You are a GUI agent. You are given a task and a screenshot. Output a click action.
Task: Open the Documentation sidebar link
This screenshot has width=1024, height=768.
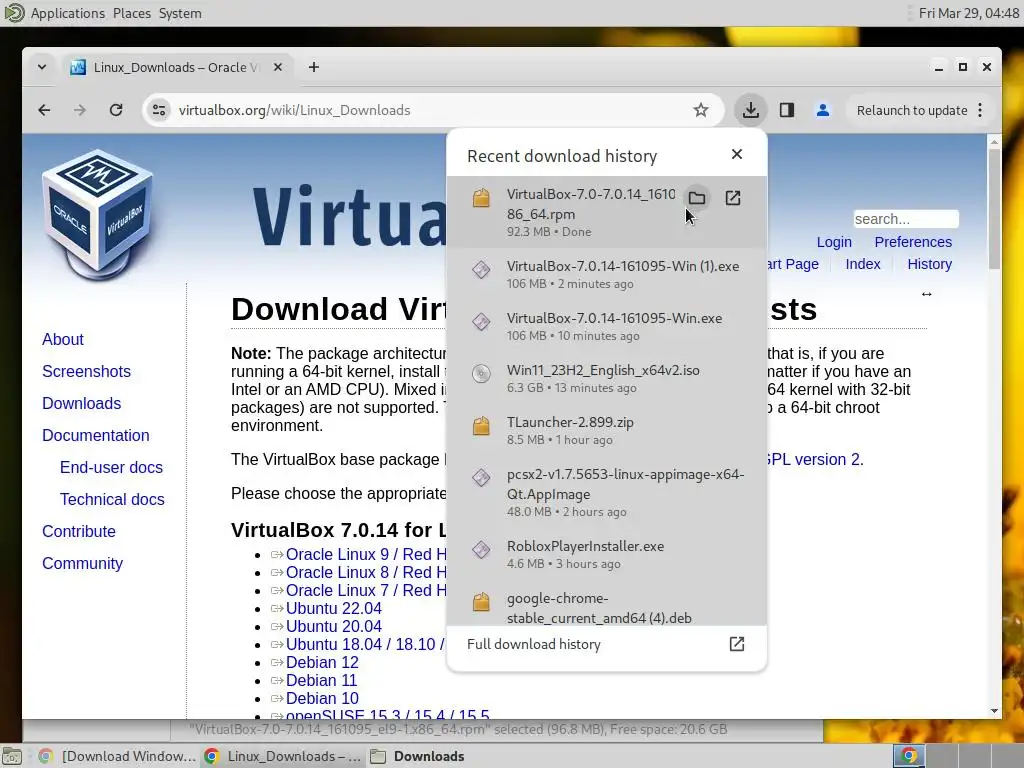tap(95, 436)
